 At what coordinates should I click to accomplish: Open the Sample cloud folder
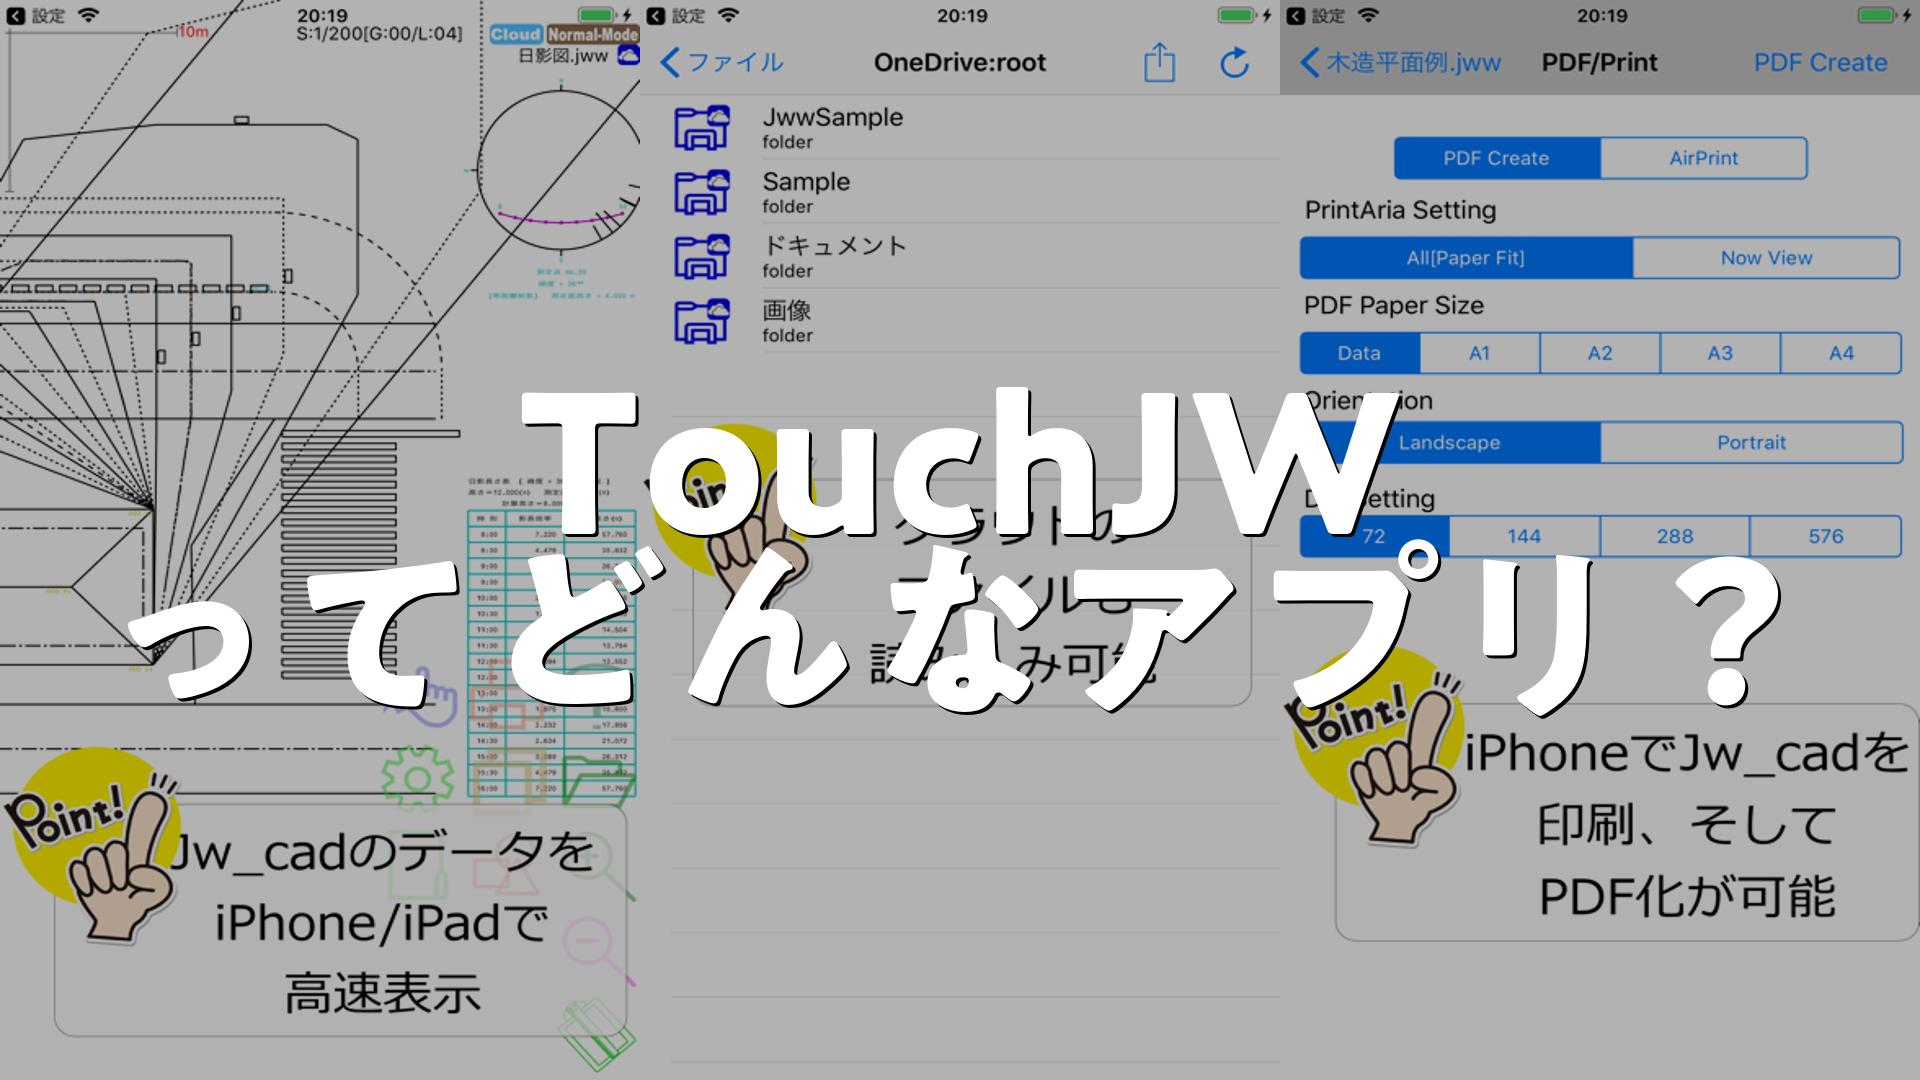(806, 192)
